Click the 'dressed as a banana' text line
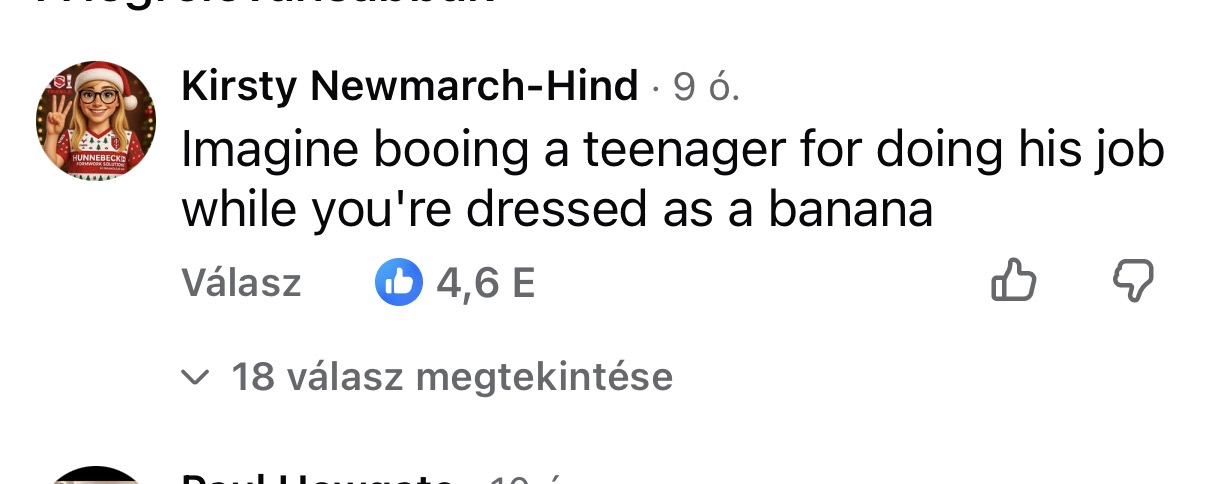Viewport: 1206px width, 484px height. 557,209
